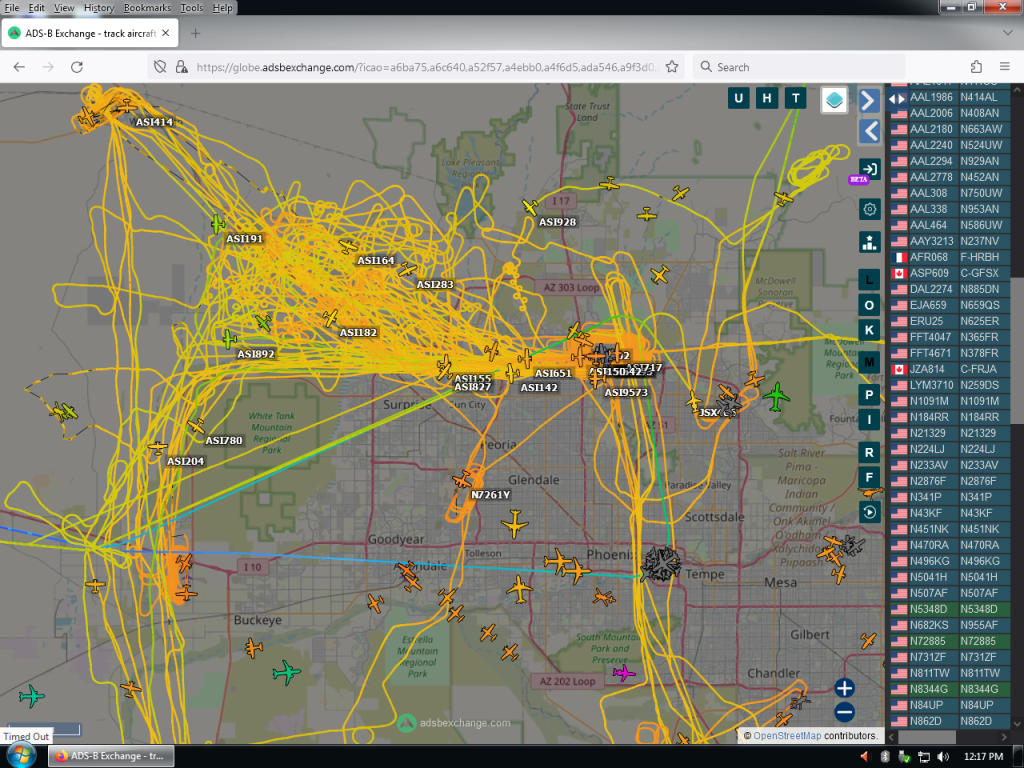The image size is (1024, 768).
Task: Toggle the P map option
Action: [x=869, y=394]
